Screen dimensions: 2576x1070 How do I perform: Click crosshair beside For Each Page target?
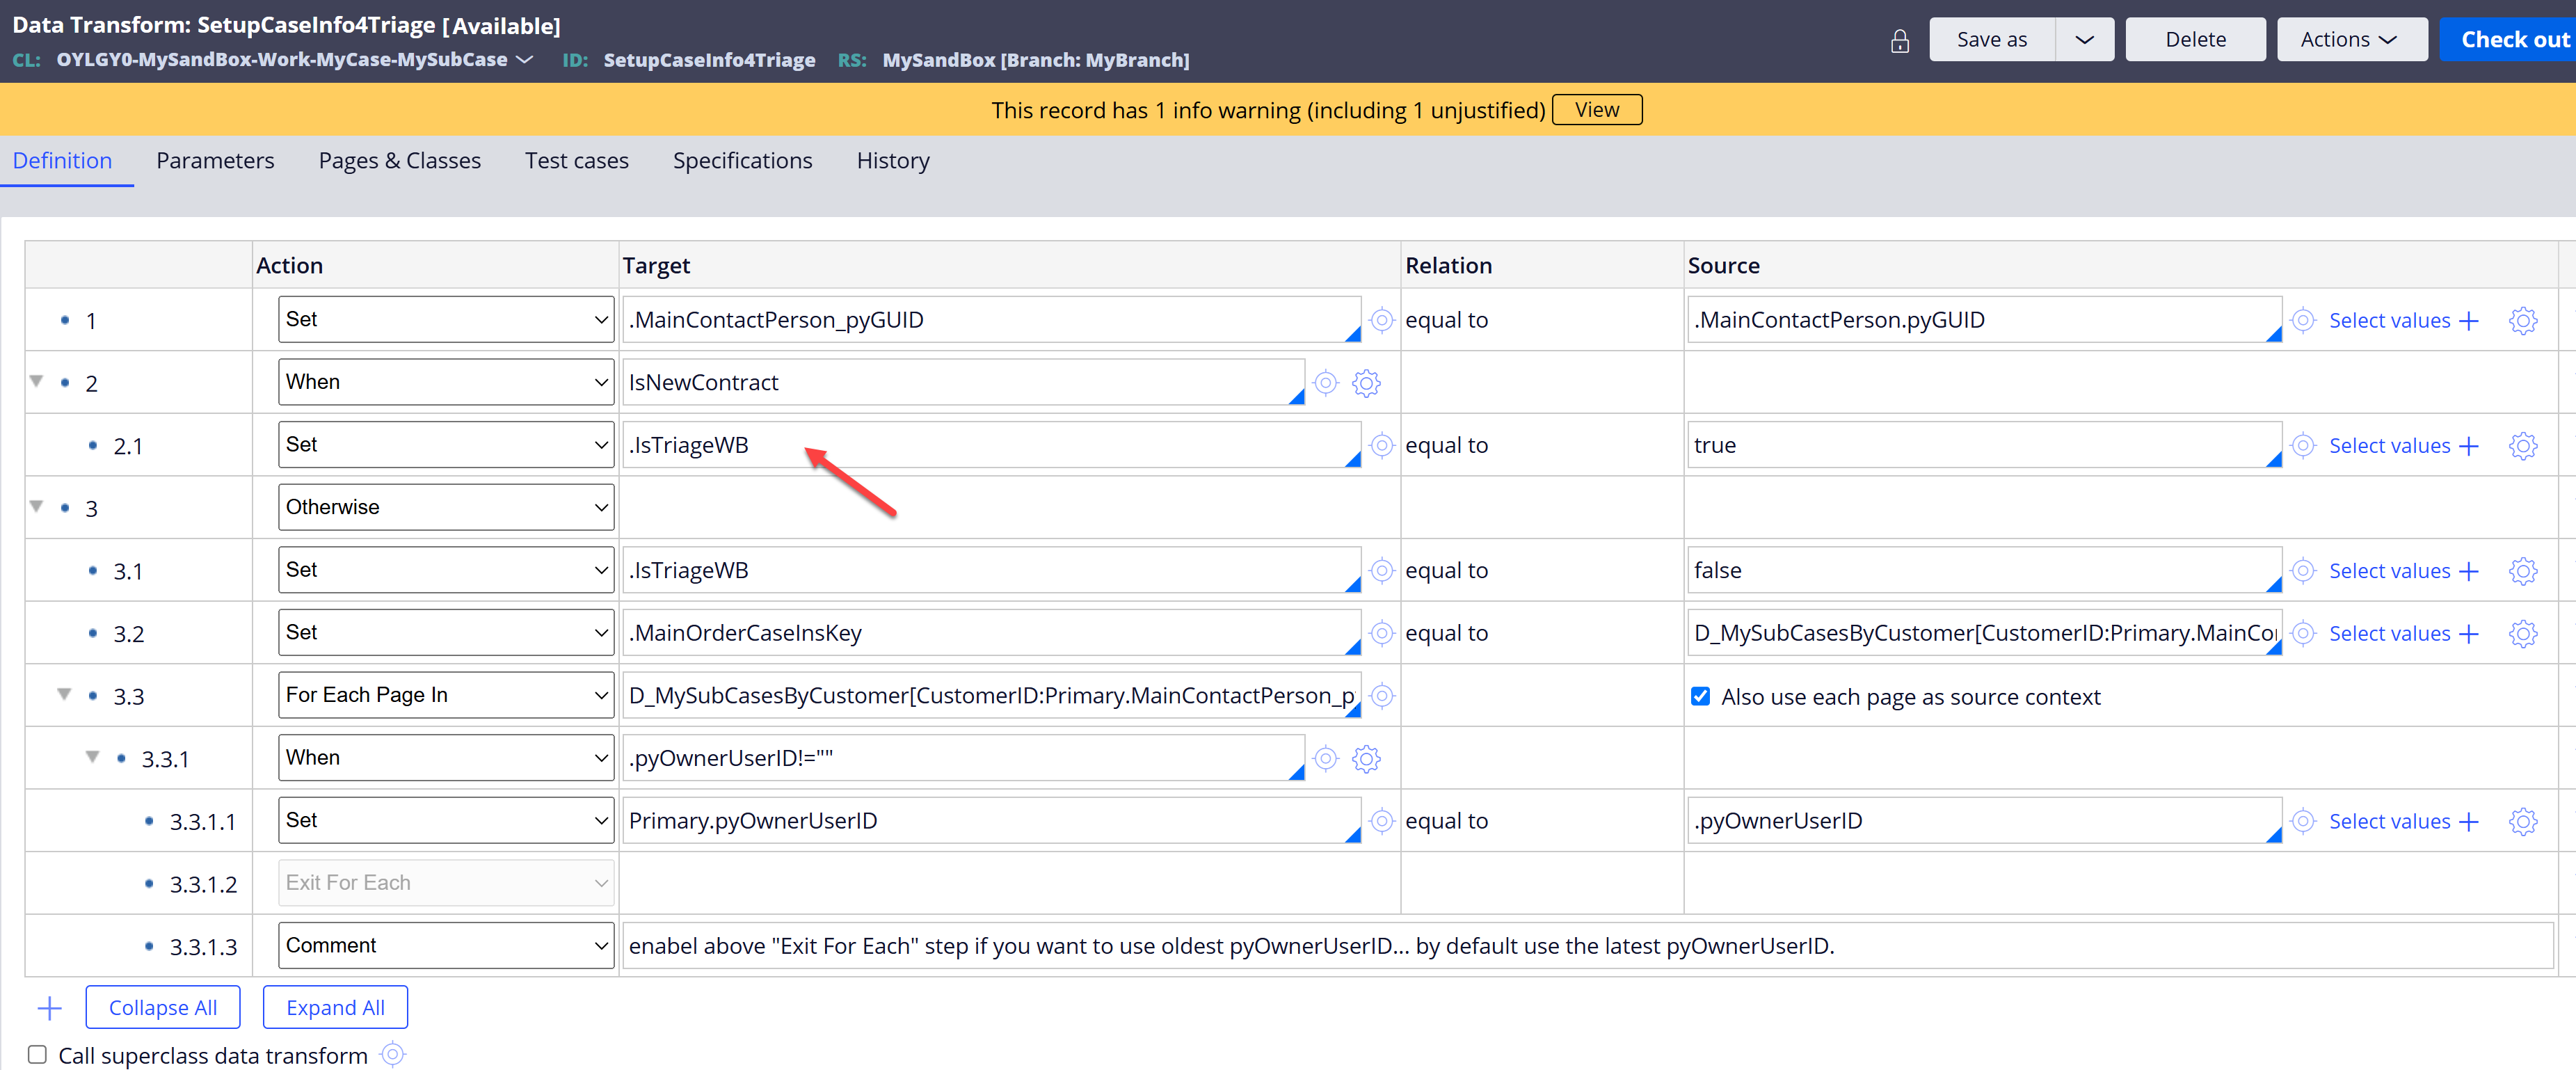click(x=1381, y=695)
